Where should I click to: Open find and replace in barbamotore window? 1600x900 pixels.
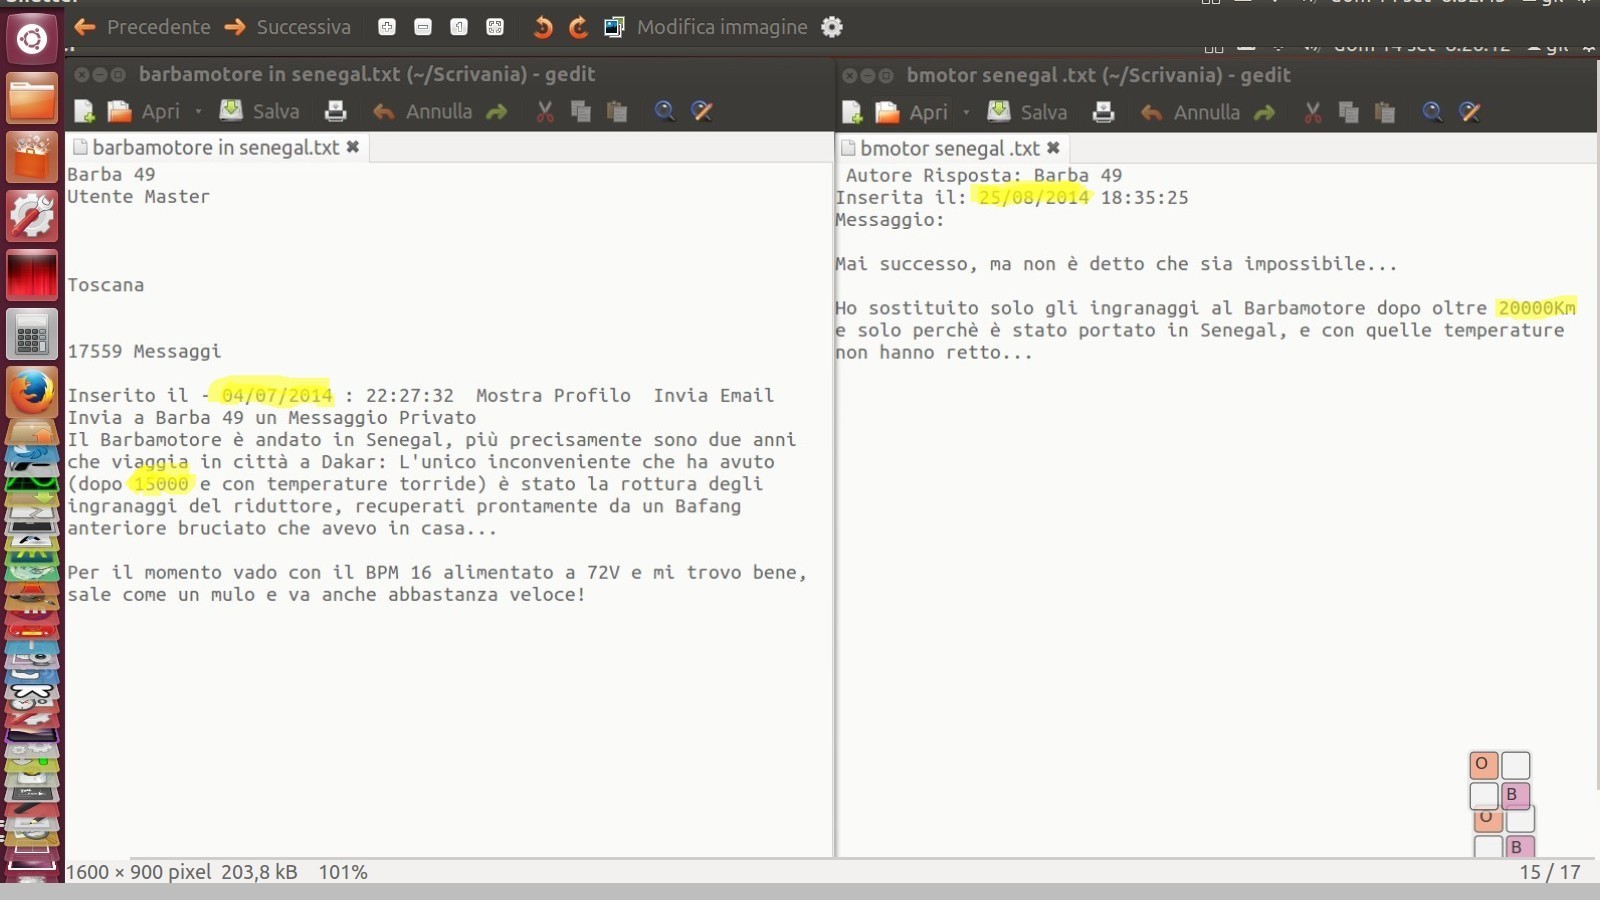pyautogui.click(x=702, y=111)
